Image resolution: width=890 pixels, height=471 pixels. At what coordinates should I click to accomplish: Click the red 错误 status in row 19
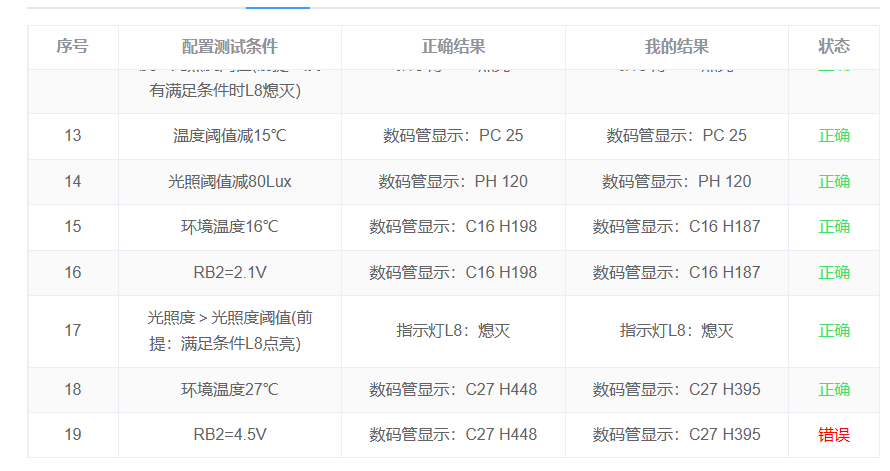tap(834, 435)
